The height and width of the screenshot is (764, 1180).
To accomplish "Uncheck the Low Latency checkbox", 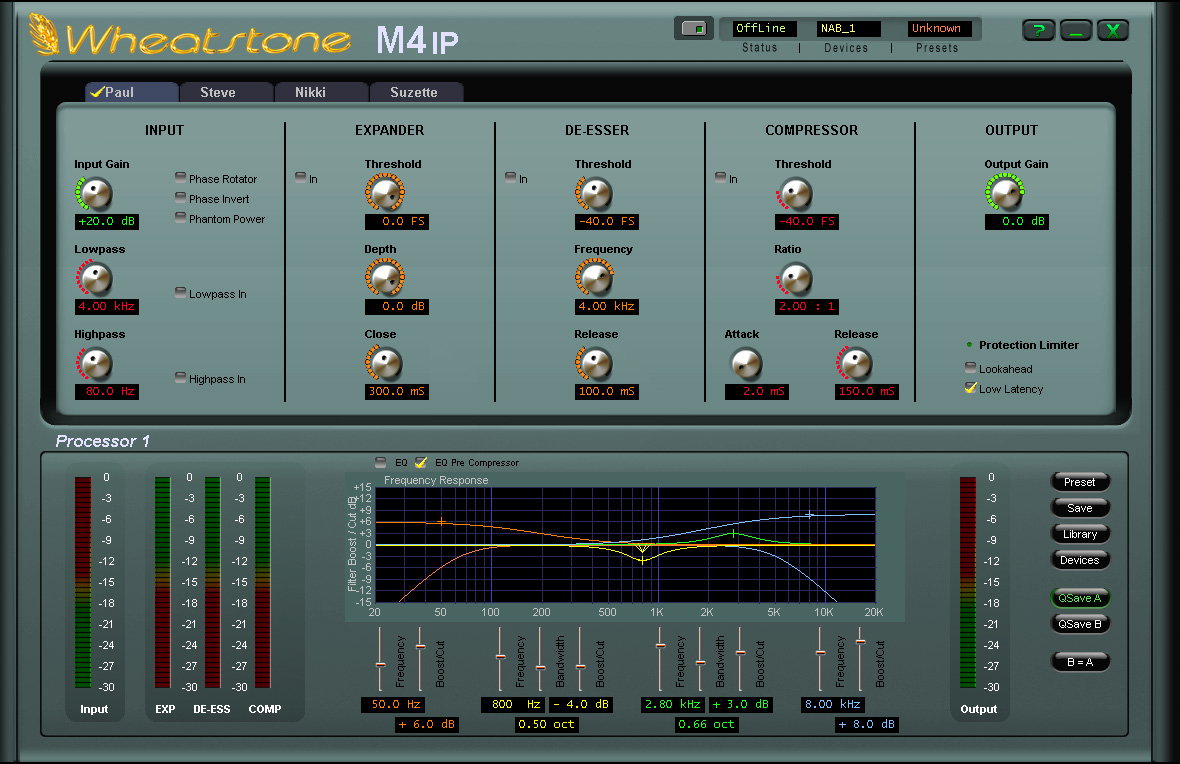I will [971, 388].
